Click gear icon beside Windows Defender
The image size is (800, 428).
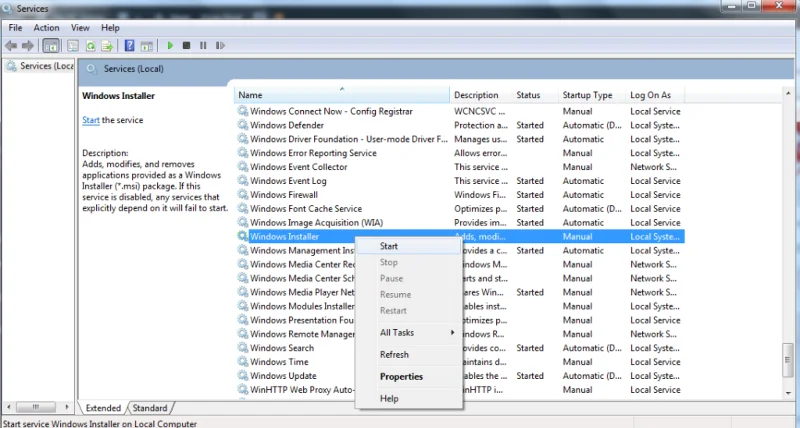pyautogui.click(x=243, y=125)
